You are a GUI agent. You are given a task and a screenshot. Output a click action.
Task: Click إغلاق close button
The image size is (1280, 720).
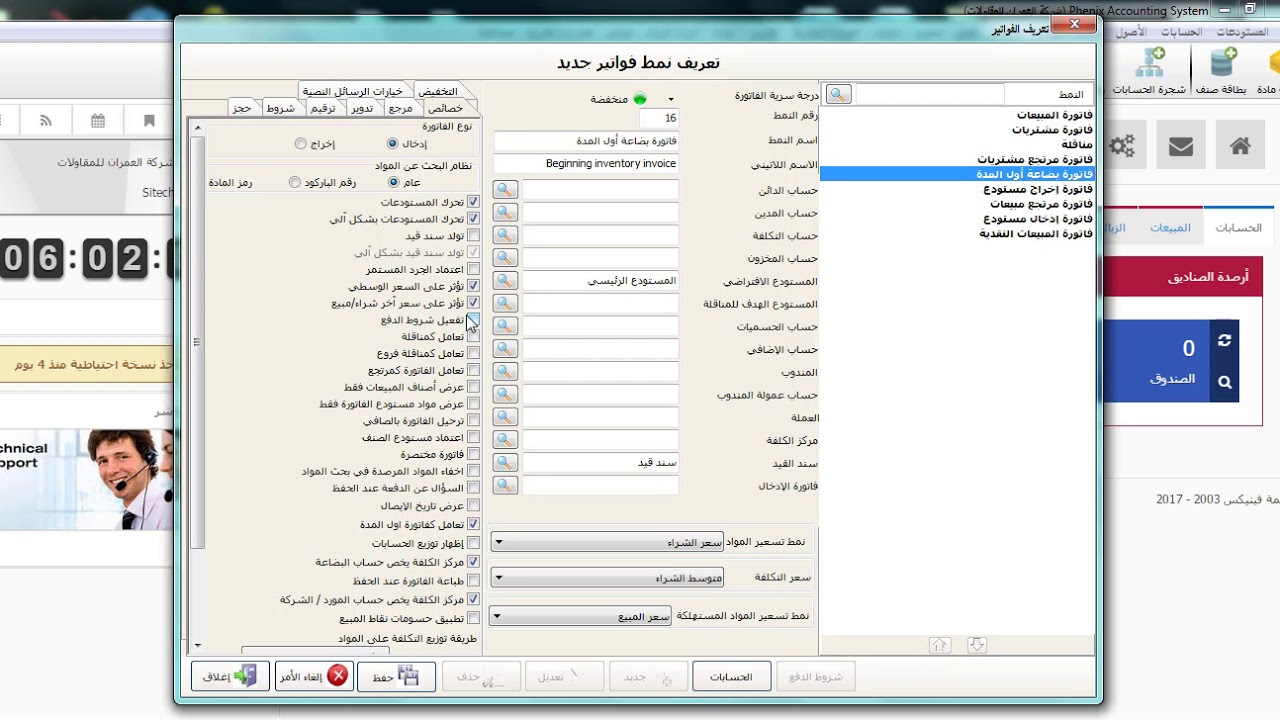coord(230,676)
